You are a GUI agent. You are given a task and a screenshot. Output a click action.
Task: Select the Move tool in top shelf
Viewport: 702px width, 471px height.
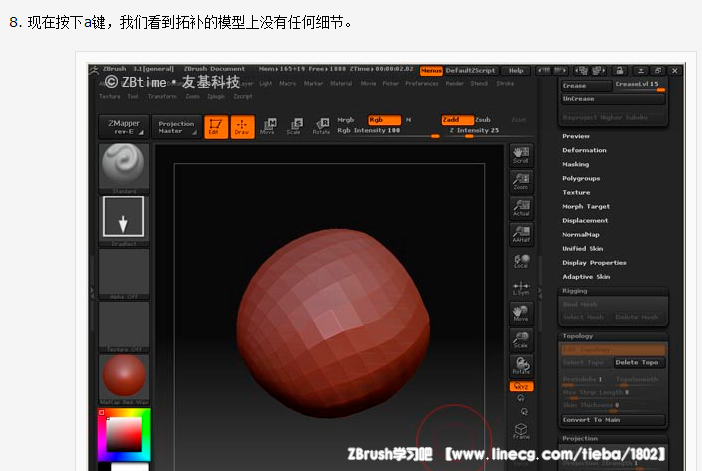[x=268, y=126]
